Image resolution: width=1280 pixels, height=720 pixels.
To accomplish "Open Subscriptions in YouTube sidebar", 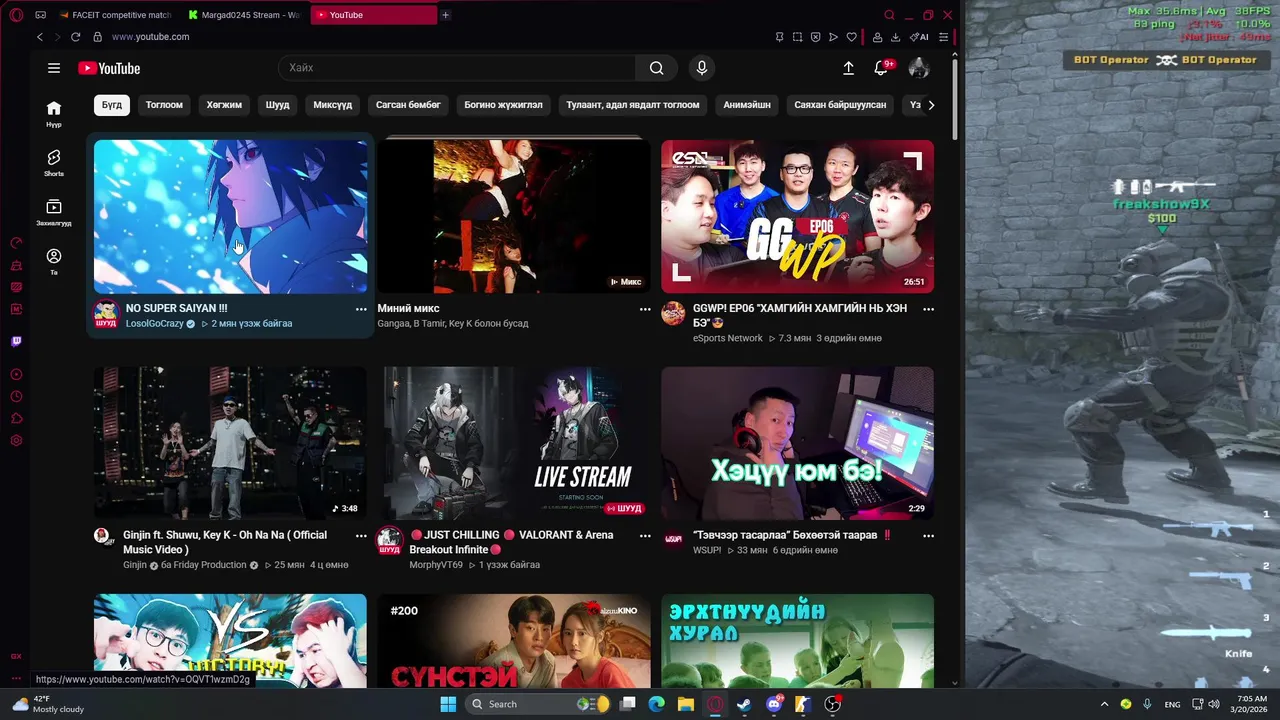I will click(x=54, y=212).
